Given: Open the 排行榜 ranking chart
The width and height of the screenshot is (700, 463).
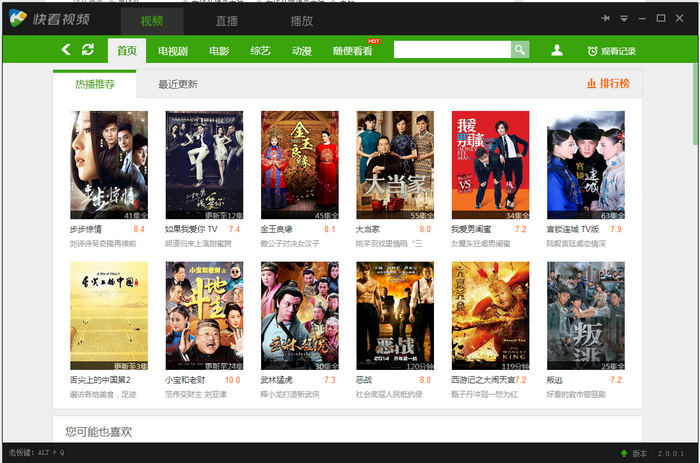Looking at the screenshot, I should click(x=608, y=83).
